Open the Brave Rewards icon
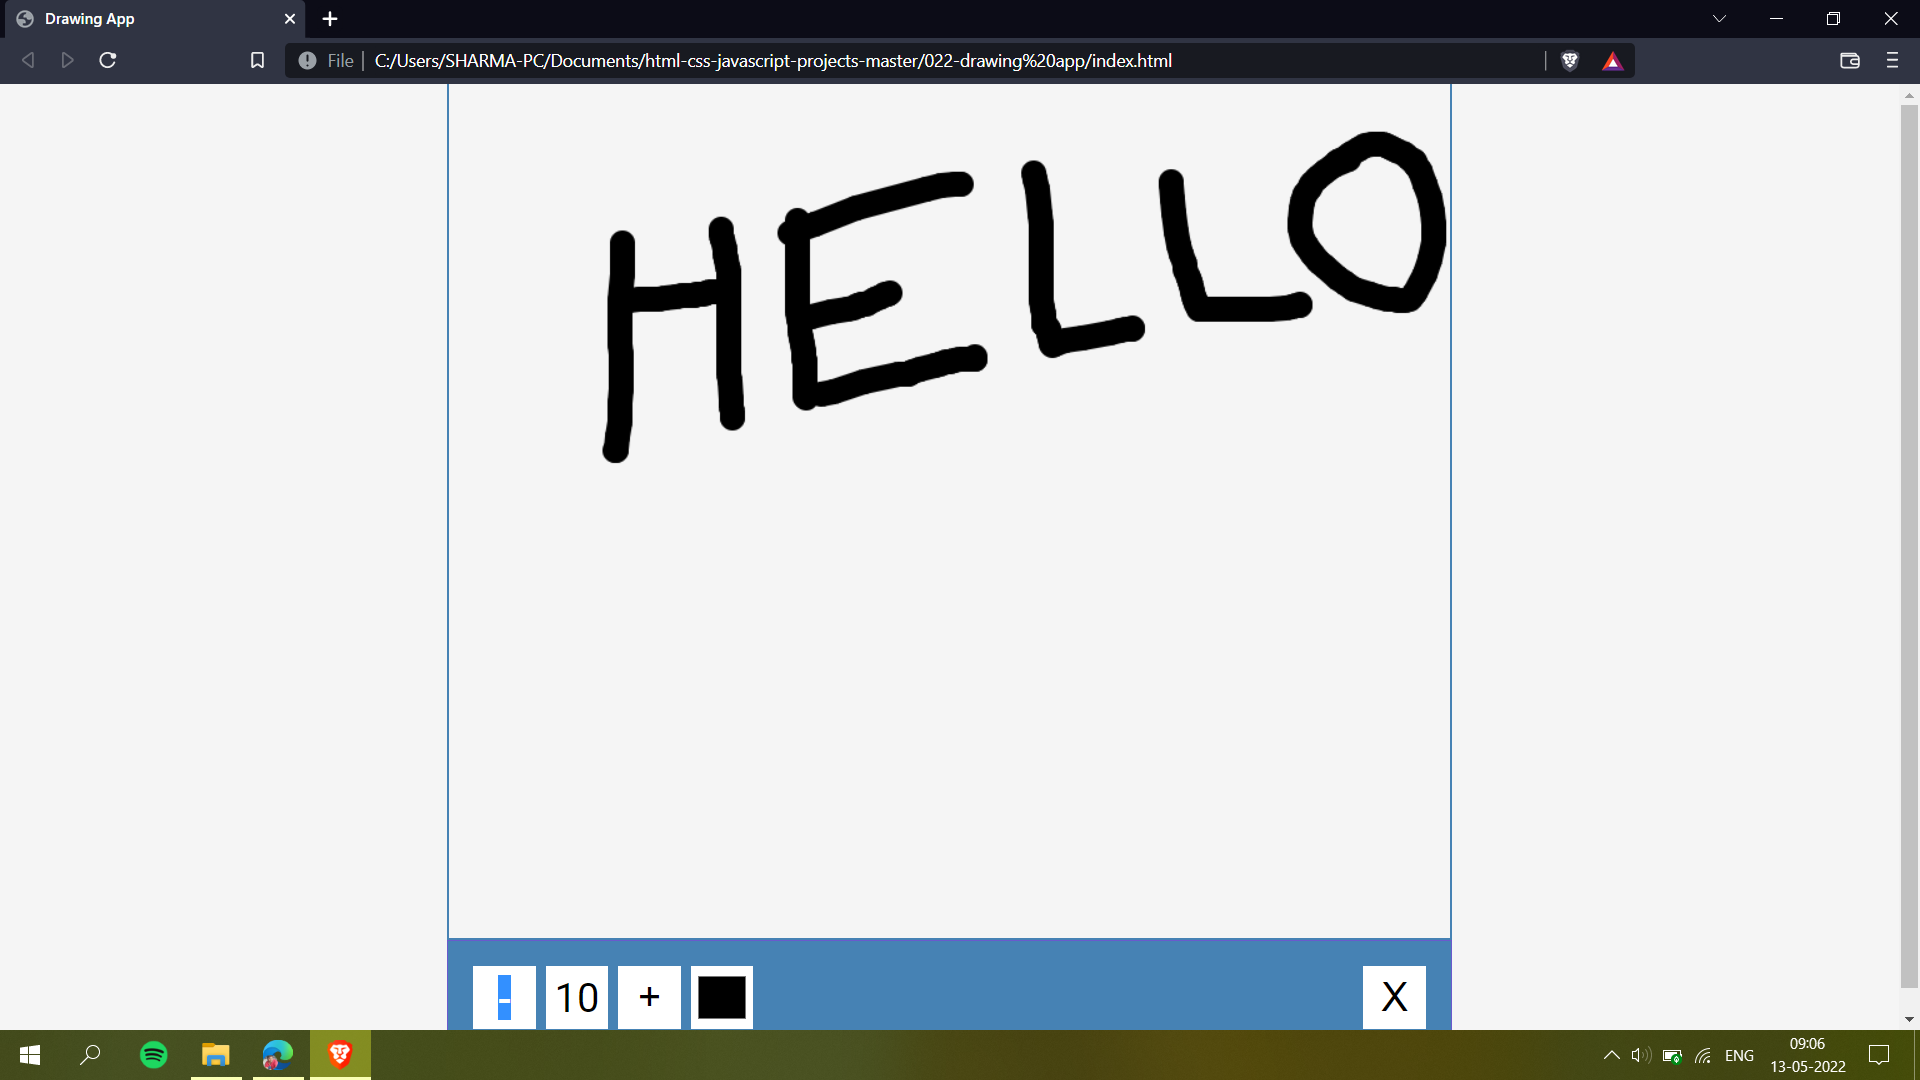Image resolution: width=1920 pixels, height=1080 pixels. tap(1613, 60)
